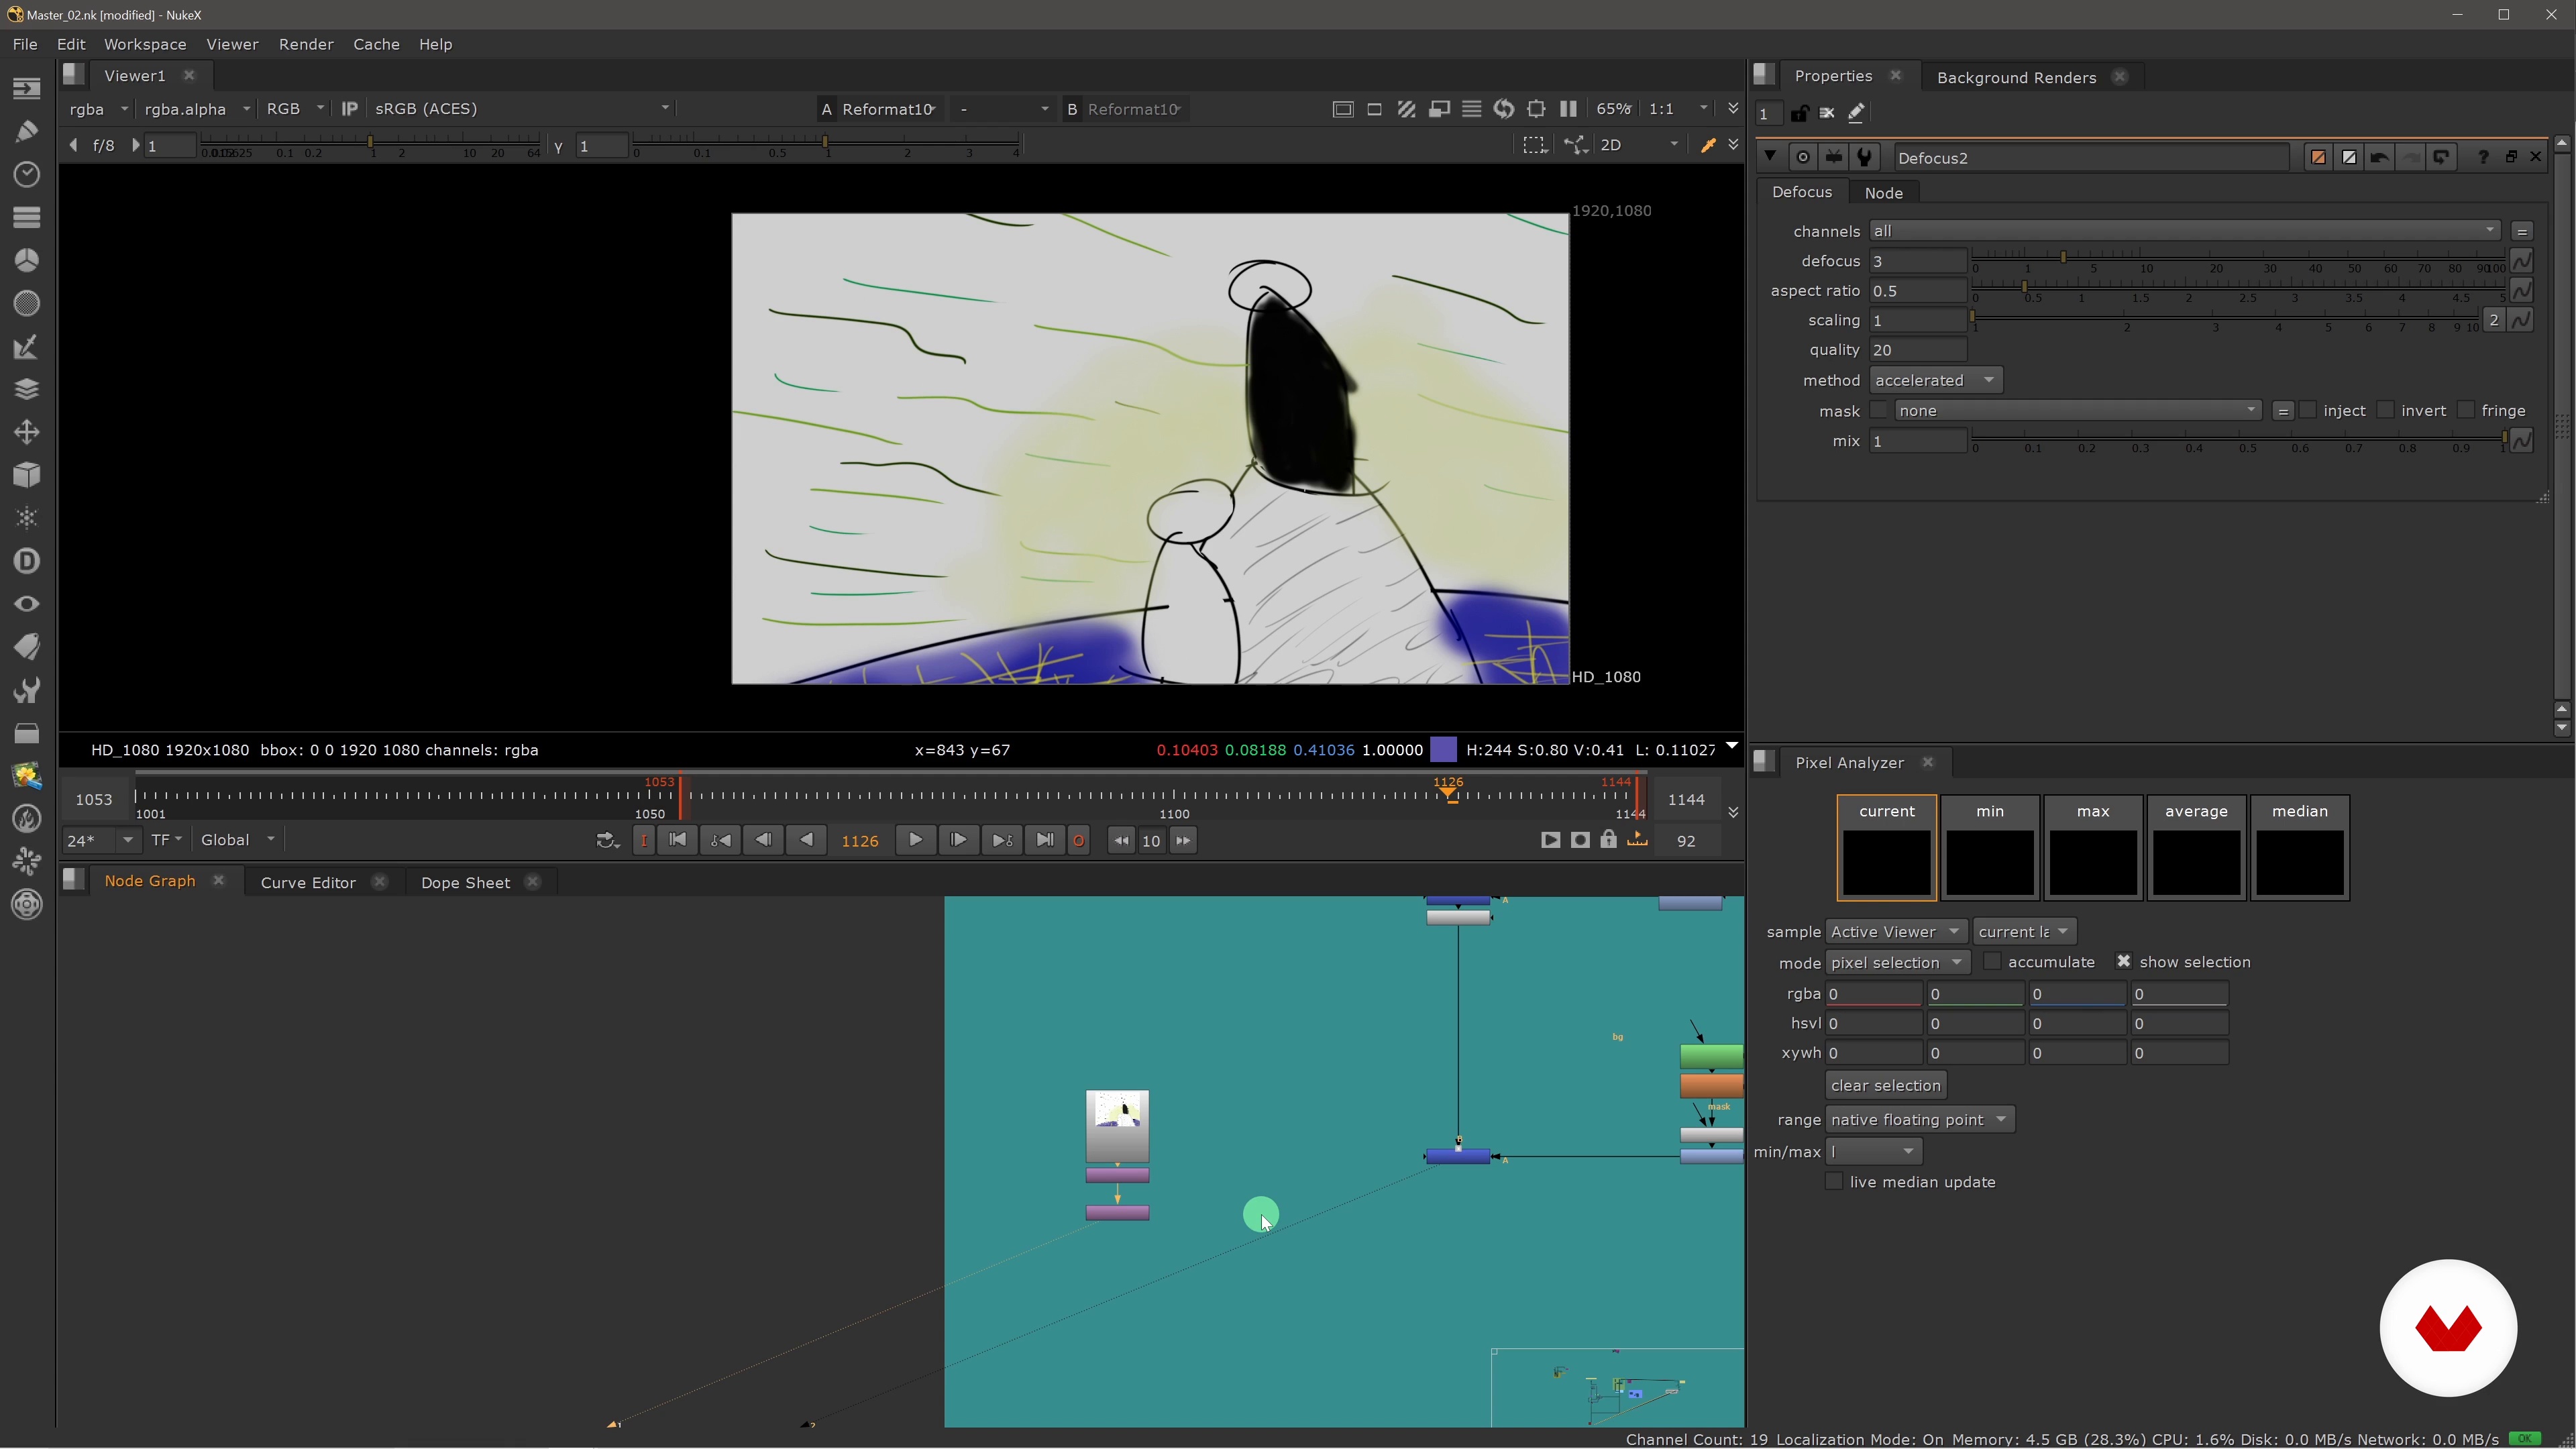Screen dimensions: 2576x1449
Task: Enable the inject checkbox
Action: point(2308,410)
